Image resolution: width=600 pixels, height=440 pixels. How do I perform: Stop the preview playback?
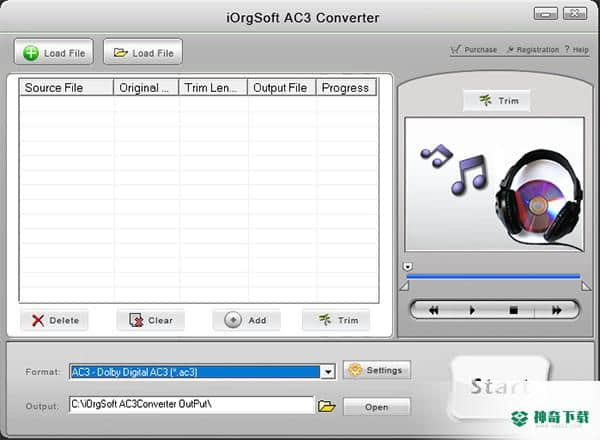click(514, 310)
